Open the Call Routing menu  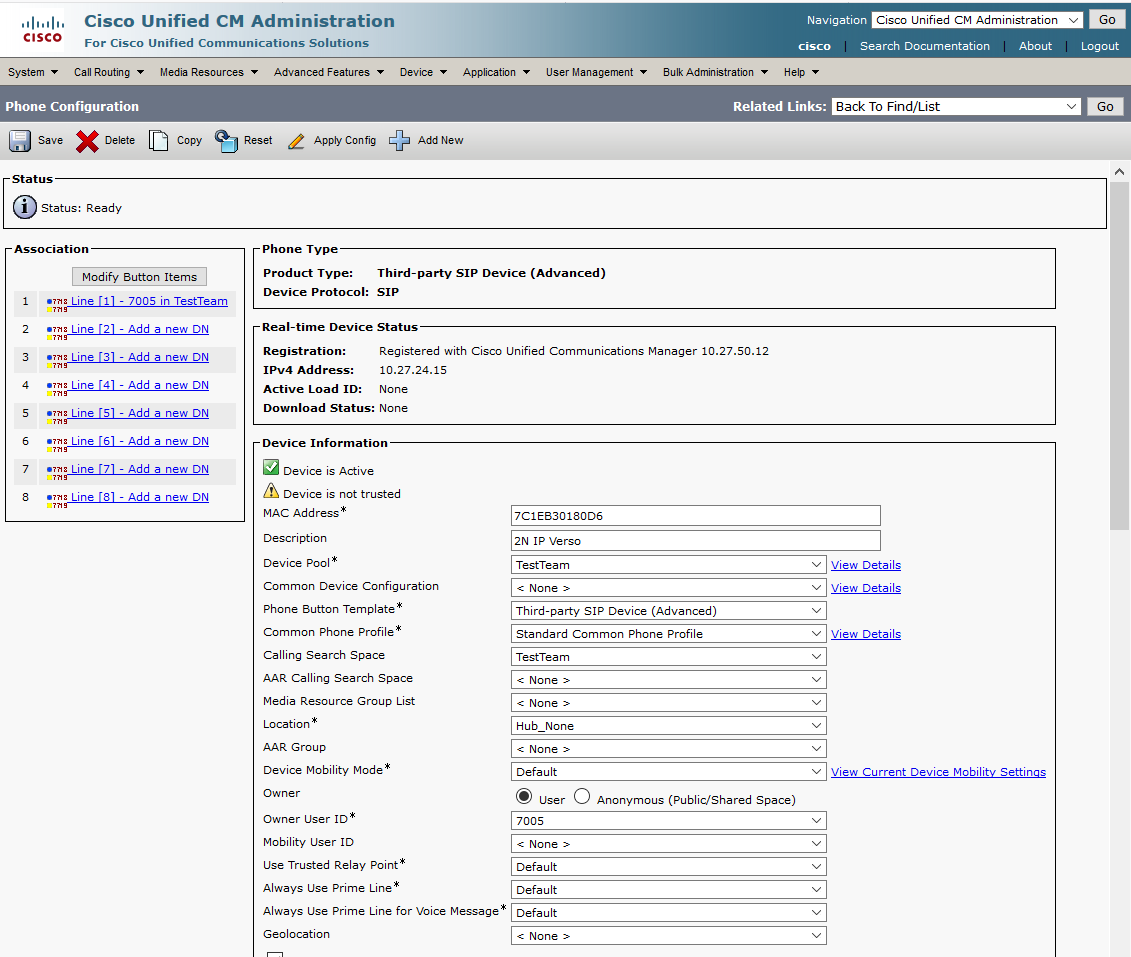(109, 72)
